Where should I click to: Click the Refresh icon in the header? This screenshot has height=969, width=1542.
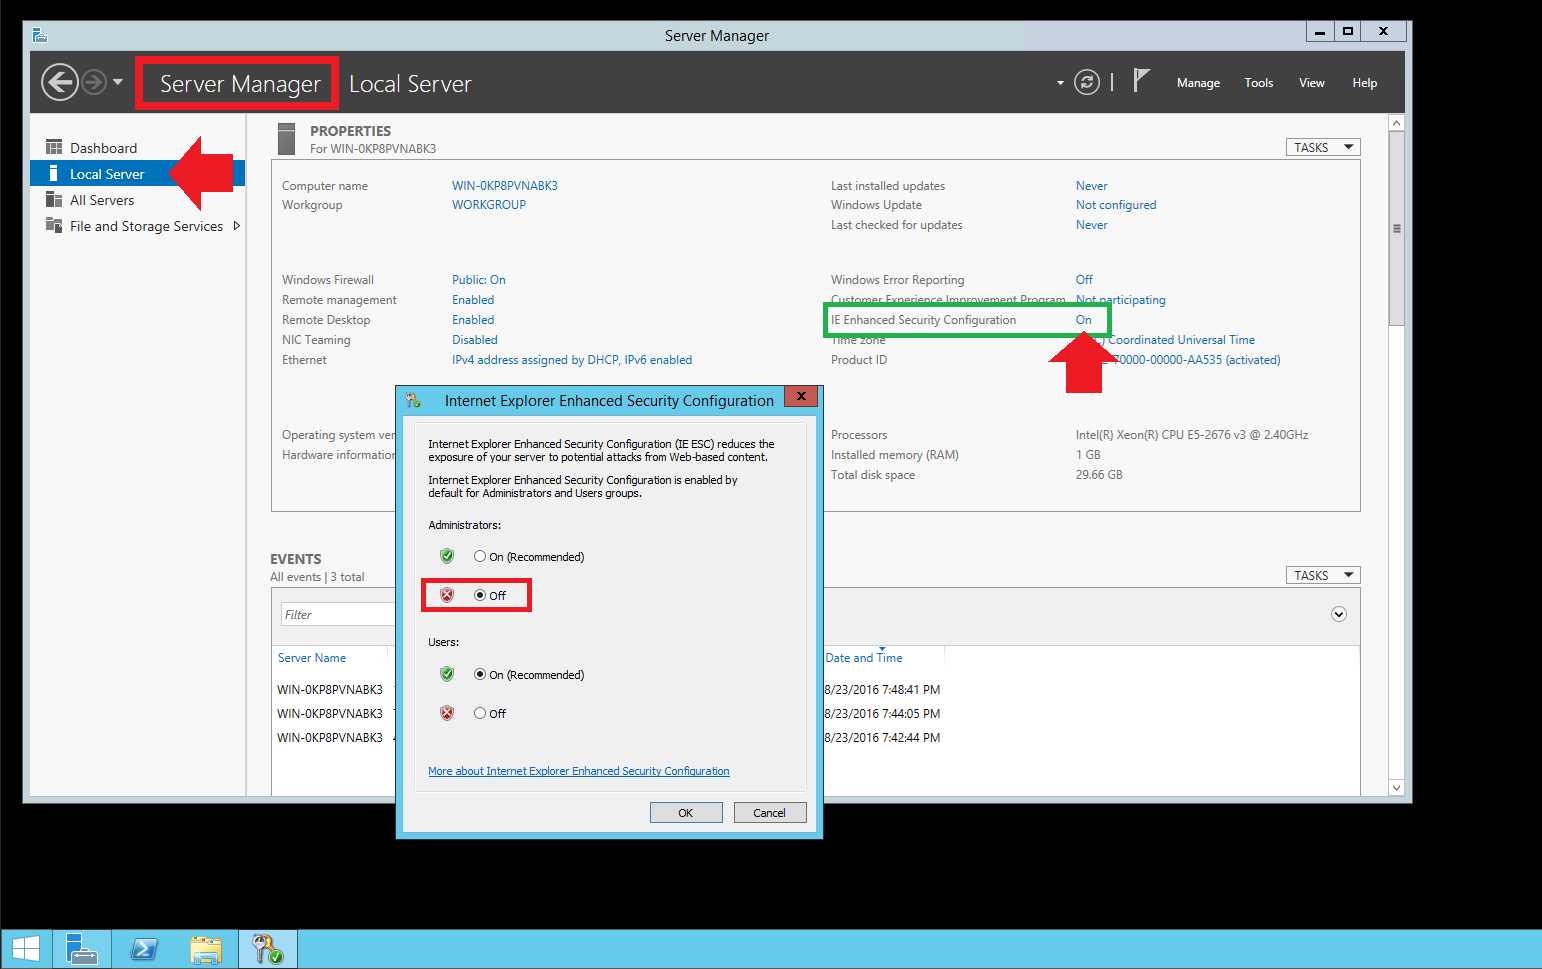pyautogui.click(x=1087, y=82)
